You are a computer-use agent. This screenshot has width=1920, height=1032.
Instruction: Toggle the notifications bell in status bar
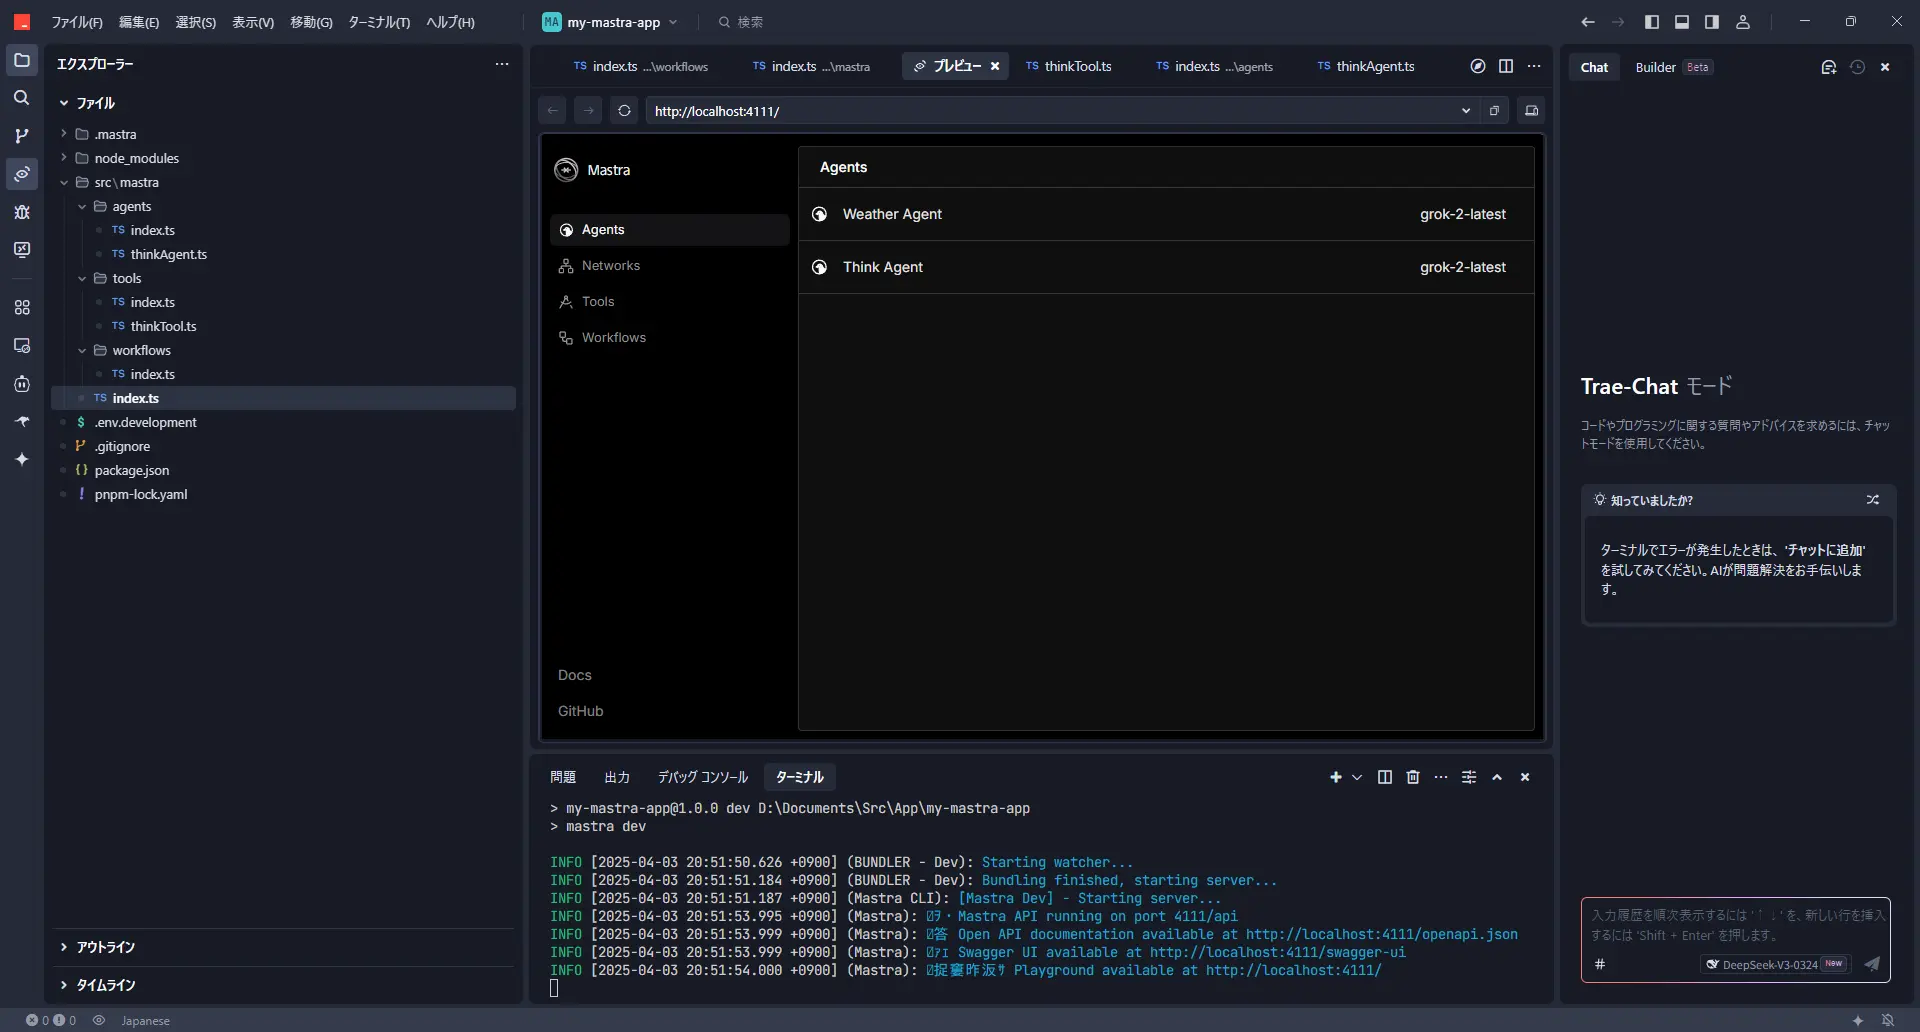point(1887,1020)
